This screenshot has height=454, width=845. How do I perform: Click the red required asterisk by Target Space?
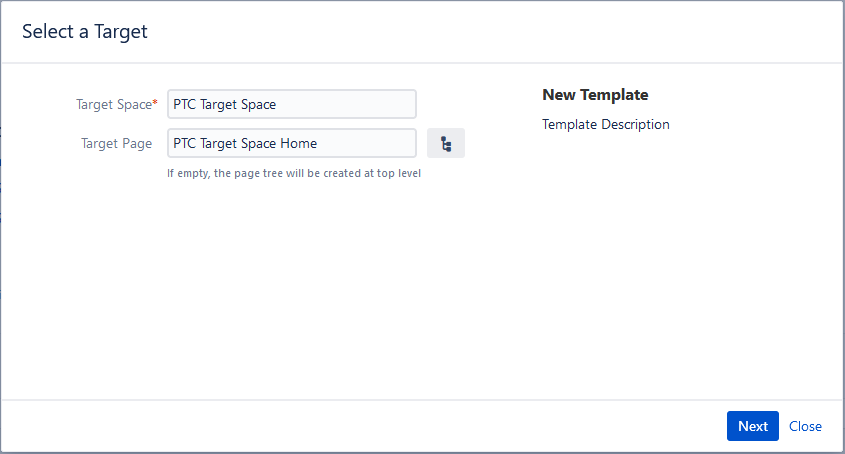click(x=155, y=103)
